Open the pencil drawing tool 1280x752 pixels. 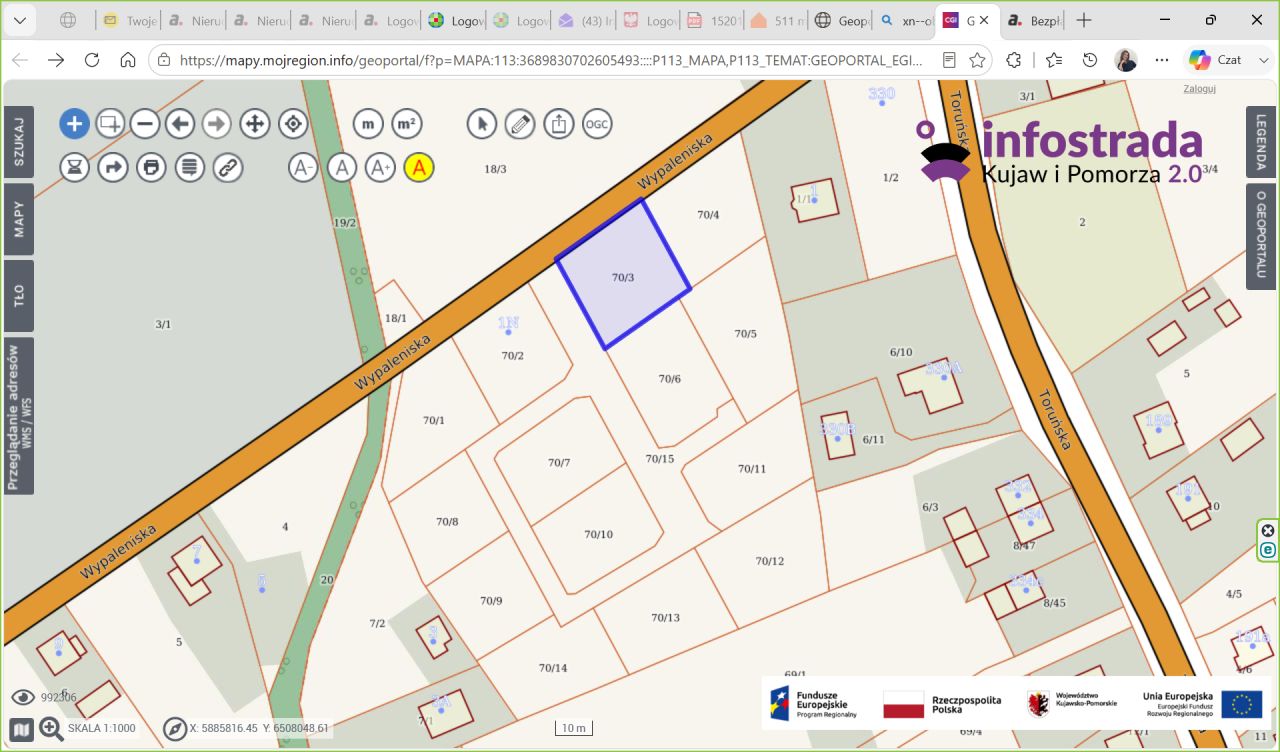click(x=520, y=124)
